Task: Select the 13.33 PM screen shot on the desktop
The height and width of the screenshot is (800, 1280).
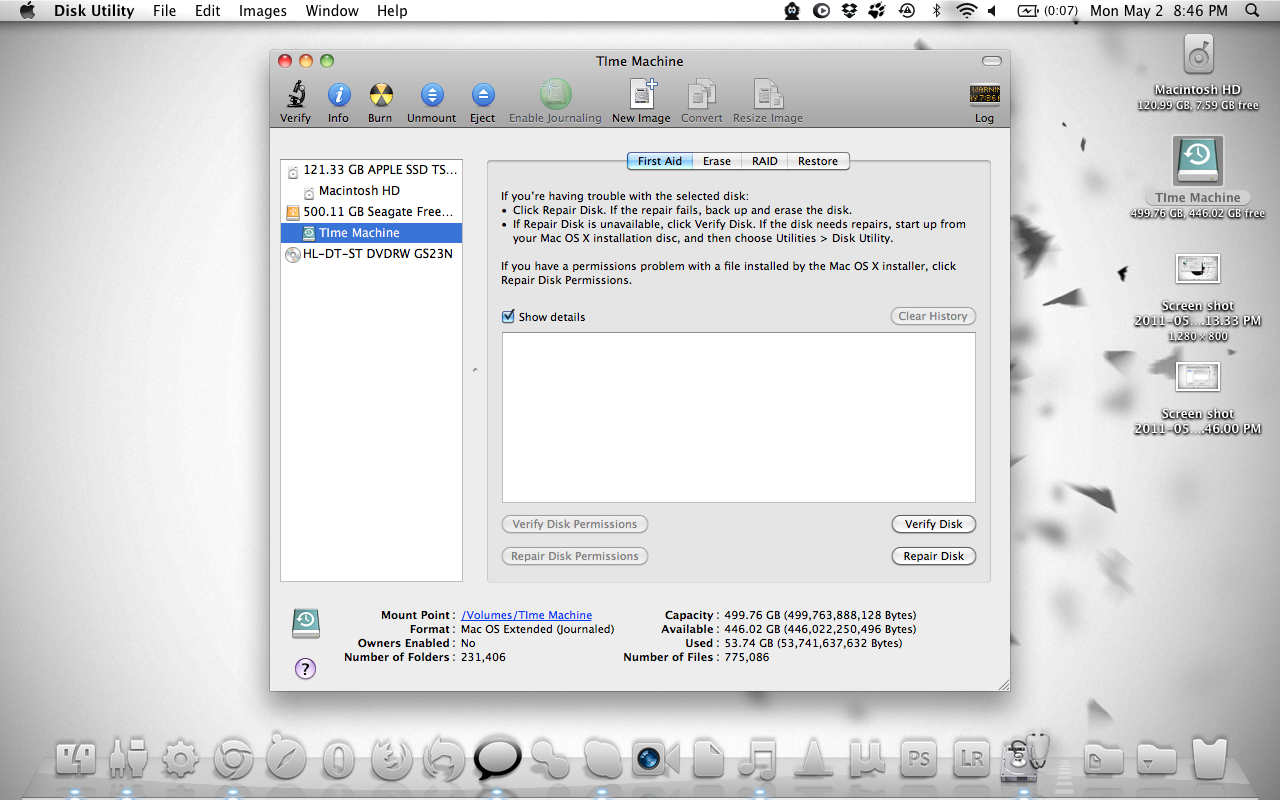Action: point(1198,268)
